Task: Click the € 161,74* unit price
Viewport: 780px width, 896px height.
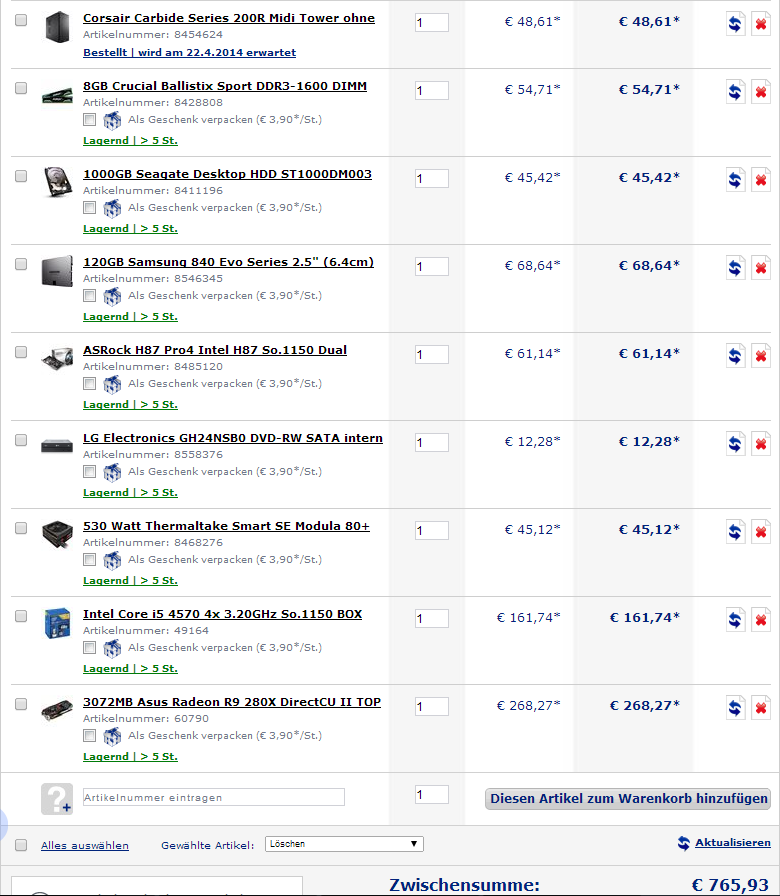Action: 529,618
